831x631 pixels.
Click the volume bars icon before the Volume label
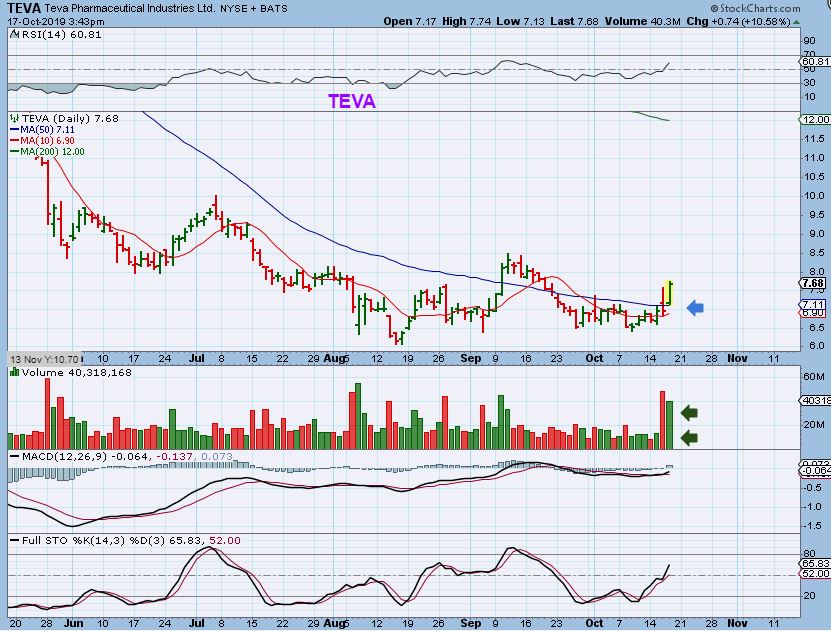tap(14, 372)
